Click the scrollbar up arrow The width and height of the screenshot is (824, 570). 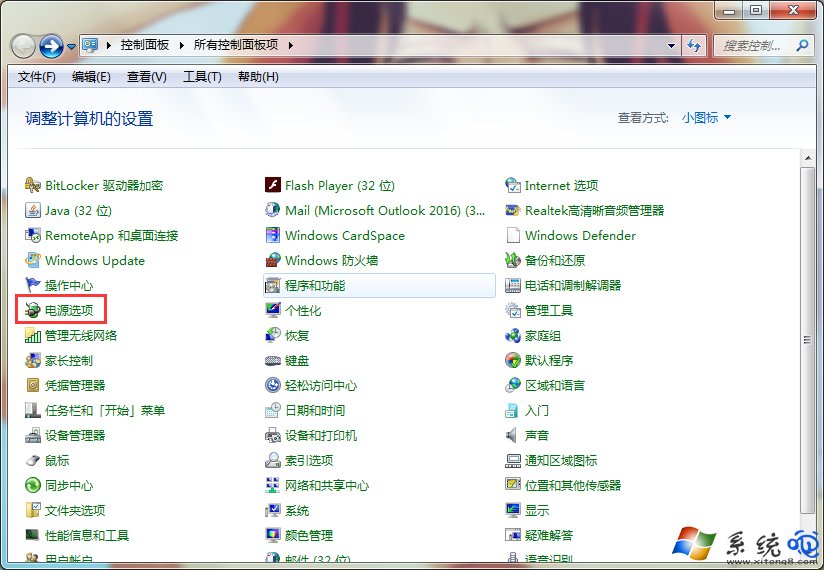tap(807, 158)
